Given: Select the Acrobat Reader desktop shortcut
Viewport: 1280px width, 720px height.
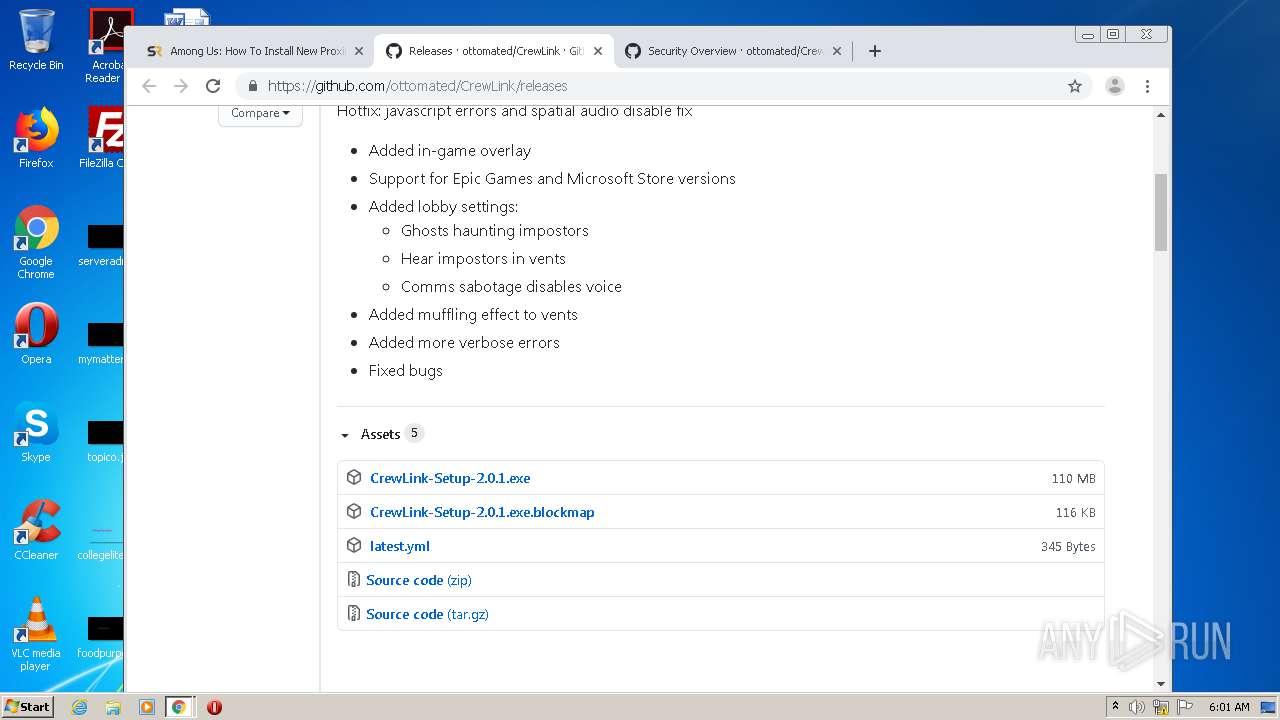Looking at the screenshot, I should [106, 46].
